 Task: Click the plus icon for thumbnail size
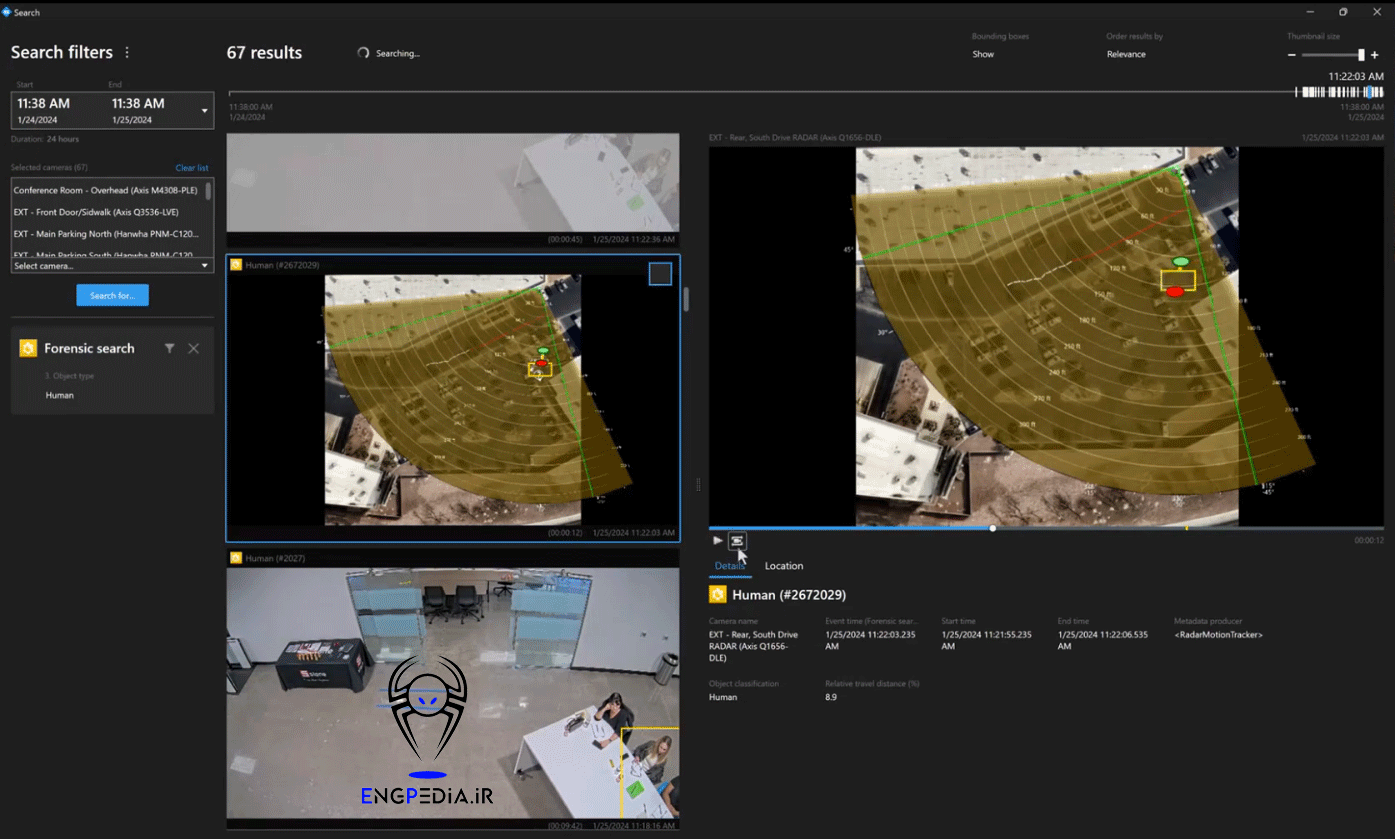coord(1375,55)
